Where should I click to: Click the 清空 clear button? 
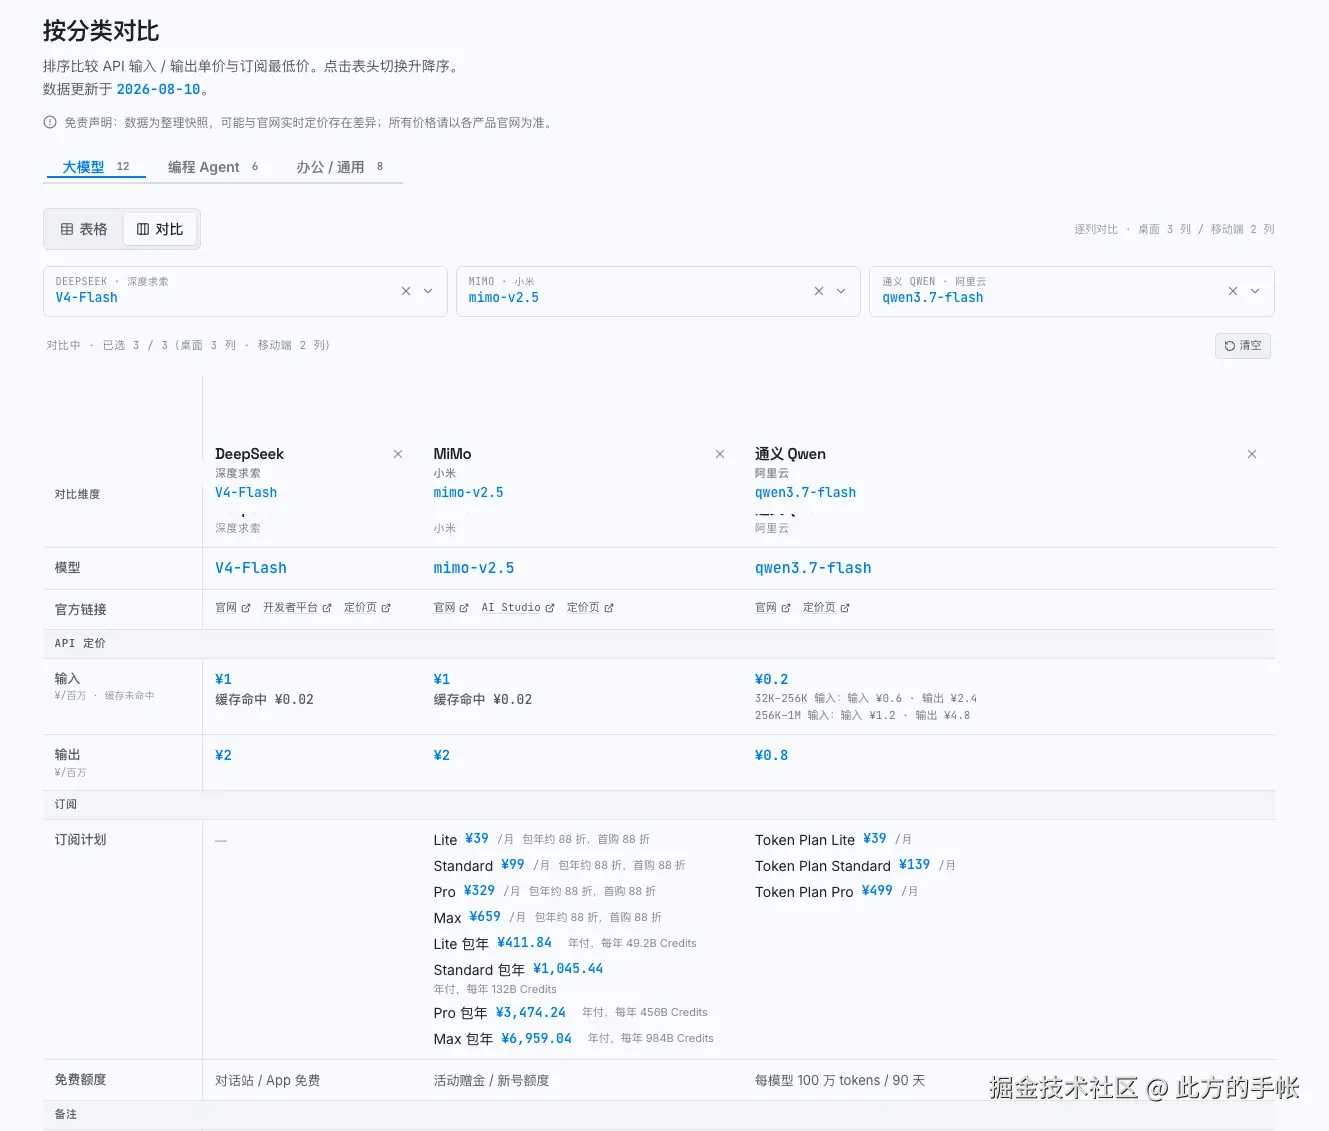tap(1243, 346)
